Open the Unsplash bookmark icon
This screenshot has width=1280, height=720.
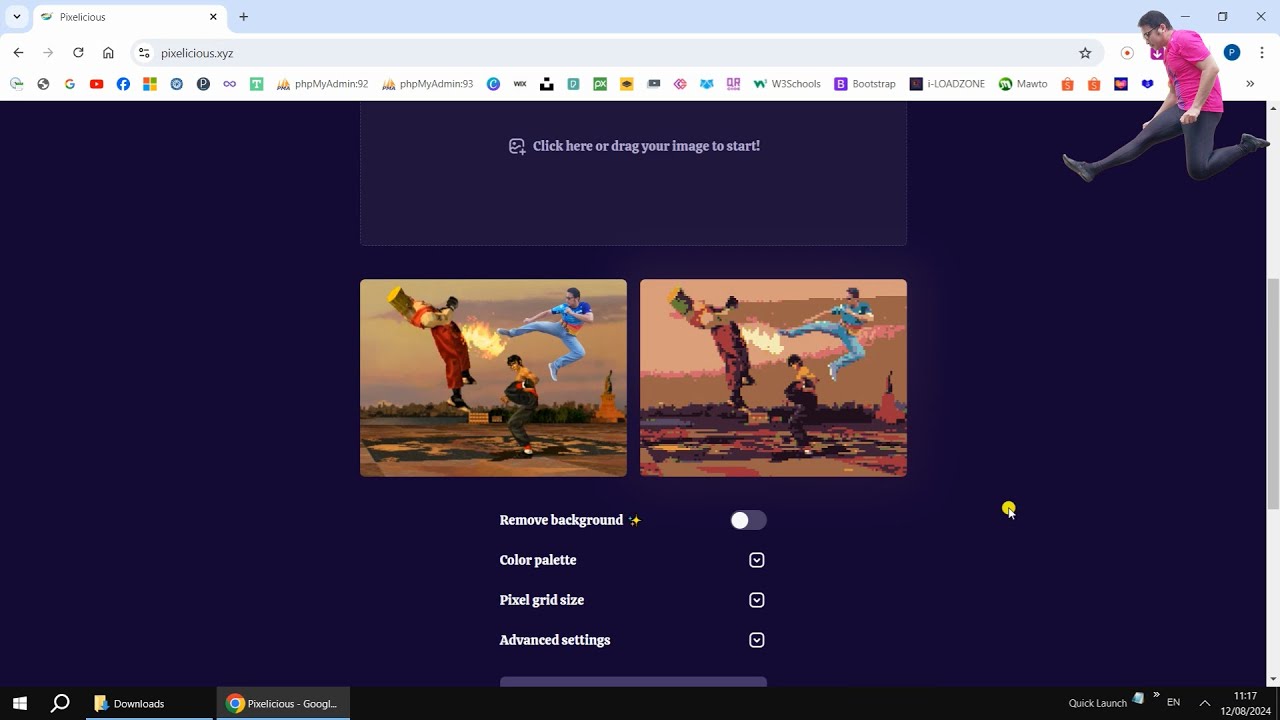coord(546,84)
